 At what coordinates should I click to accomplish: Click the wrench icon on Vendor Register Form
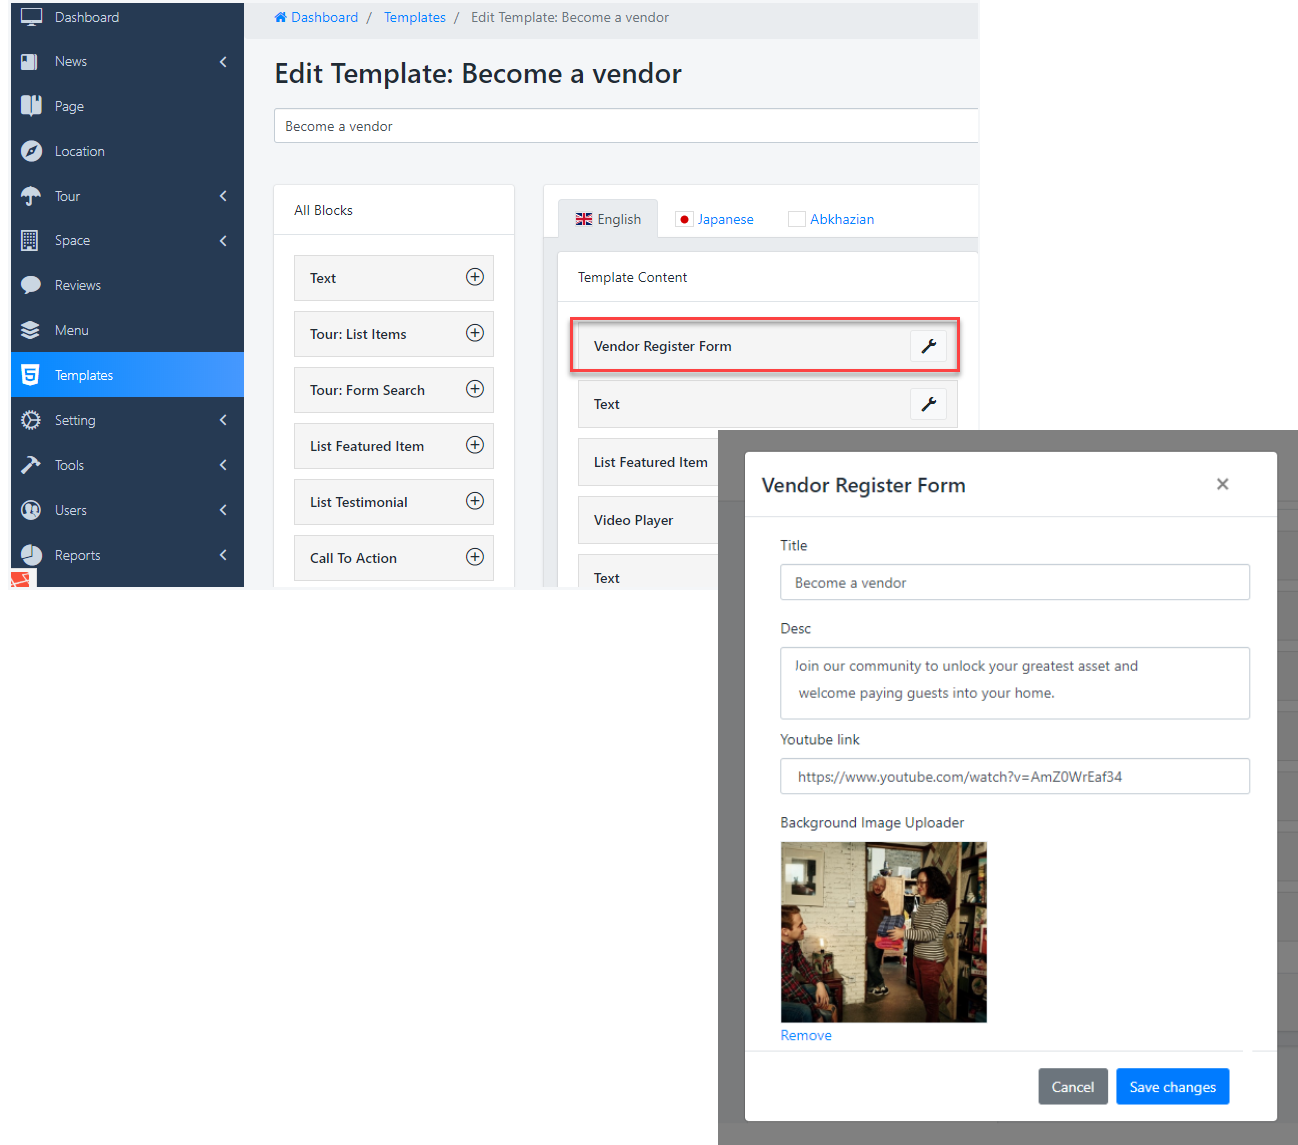[x=928, y=346]
